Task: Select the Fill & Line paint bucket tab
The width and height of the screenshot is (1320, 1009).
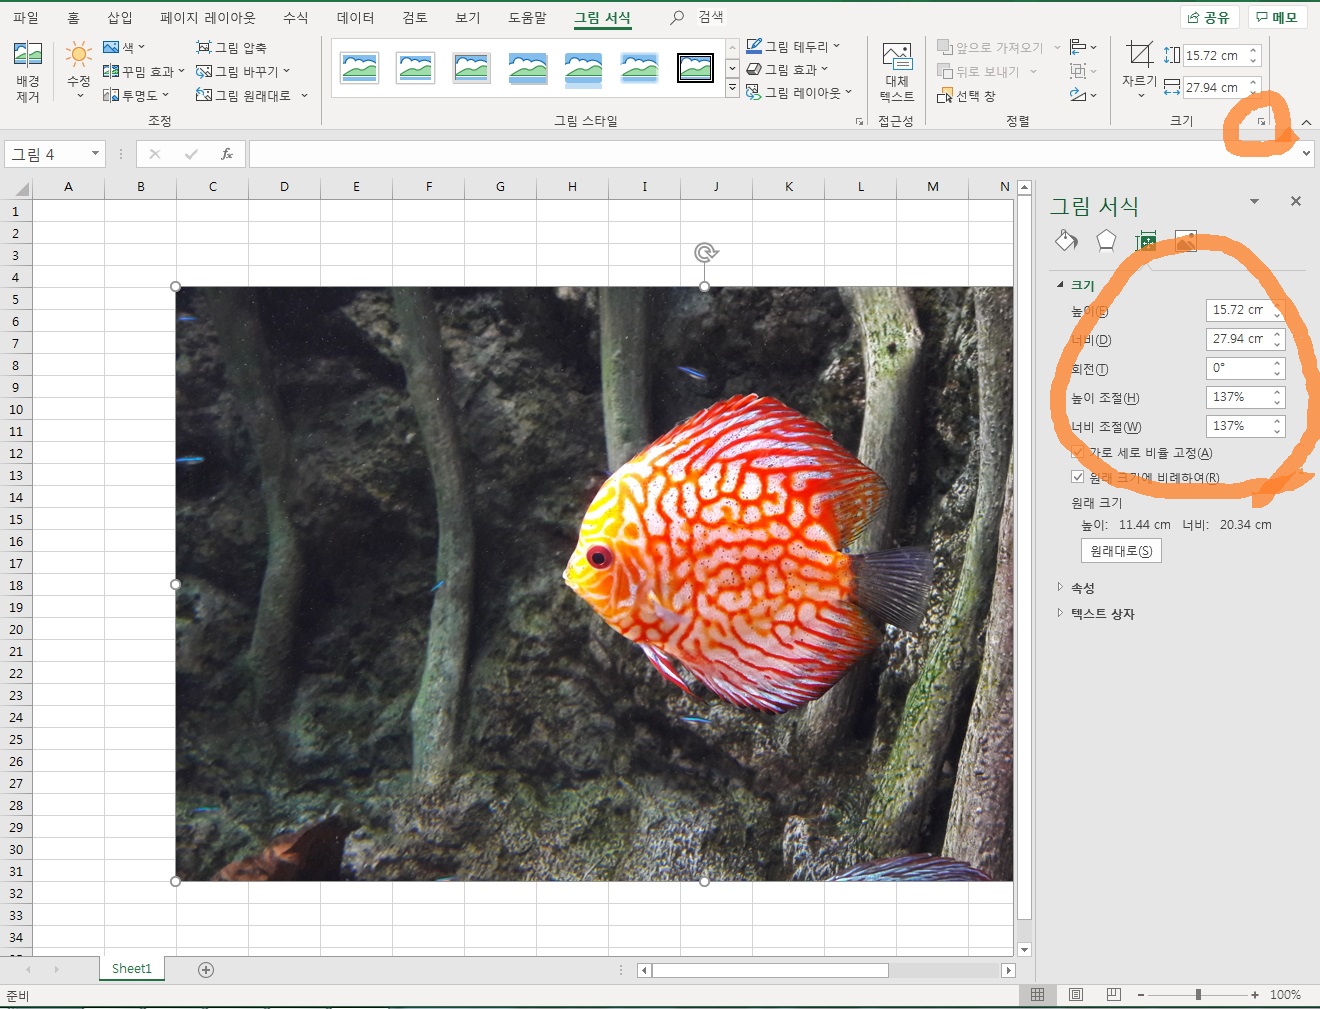Action: (1066, 240)
